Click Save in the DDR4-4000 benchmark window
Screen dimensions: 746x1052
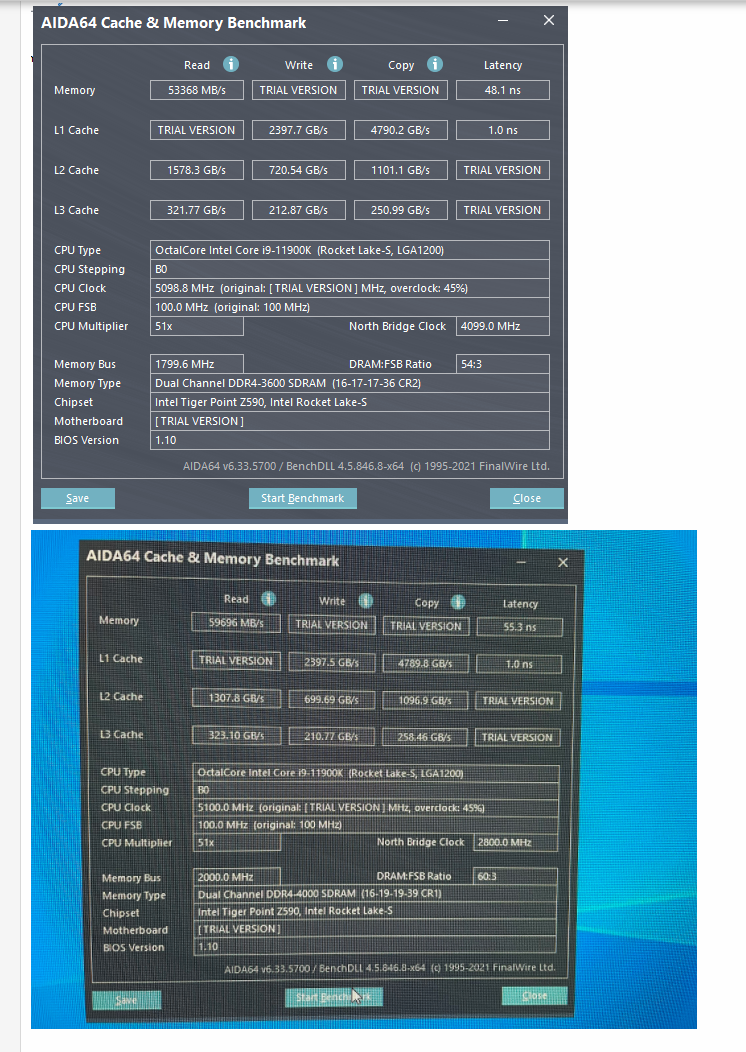[x=126, y=1000]
